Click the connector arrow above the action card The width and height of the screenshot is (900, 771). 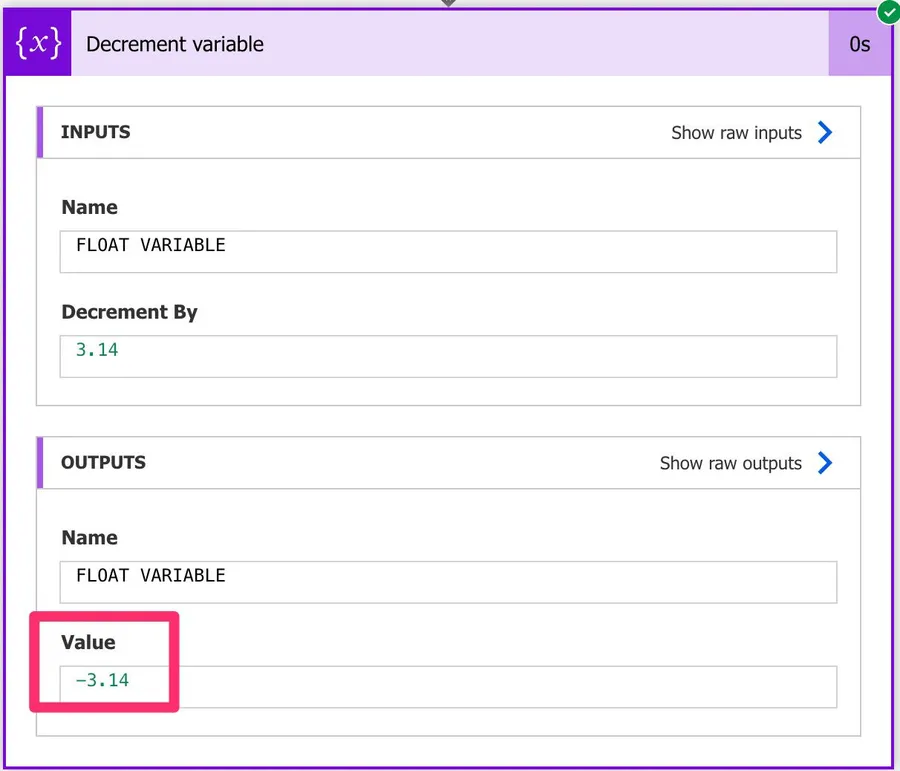pos(449,3)
